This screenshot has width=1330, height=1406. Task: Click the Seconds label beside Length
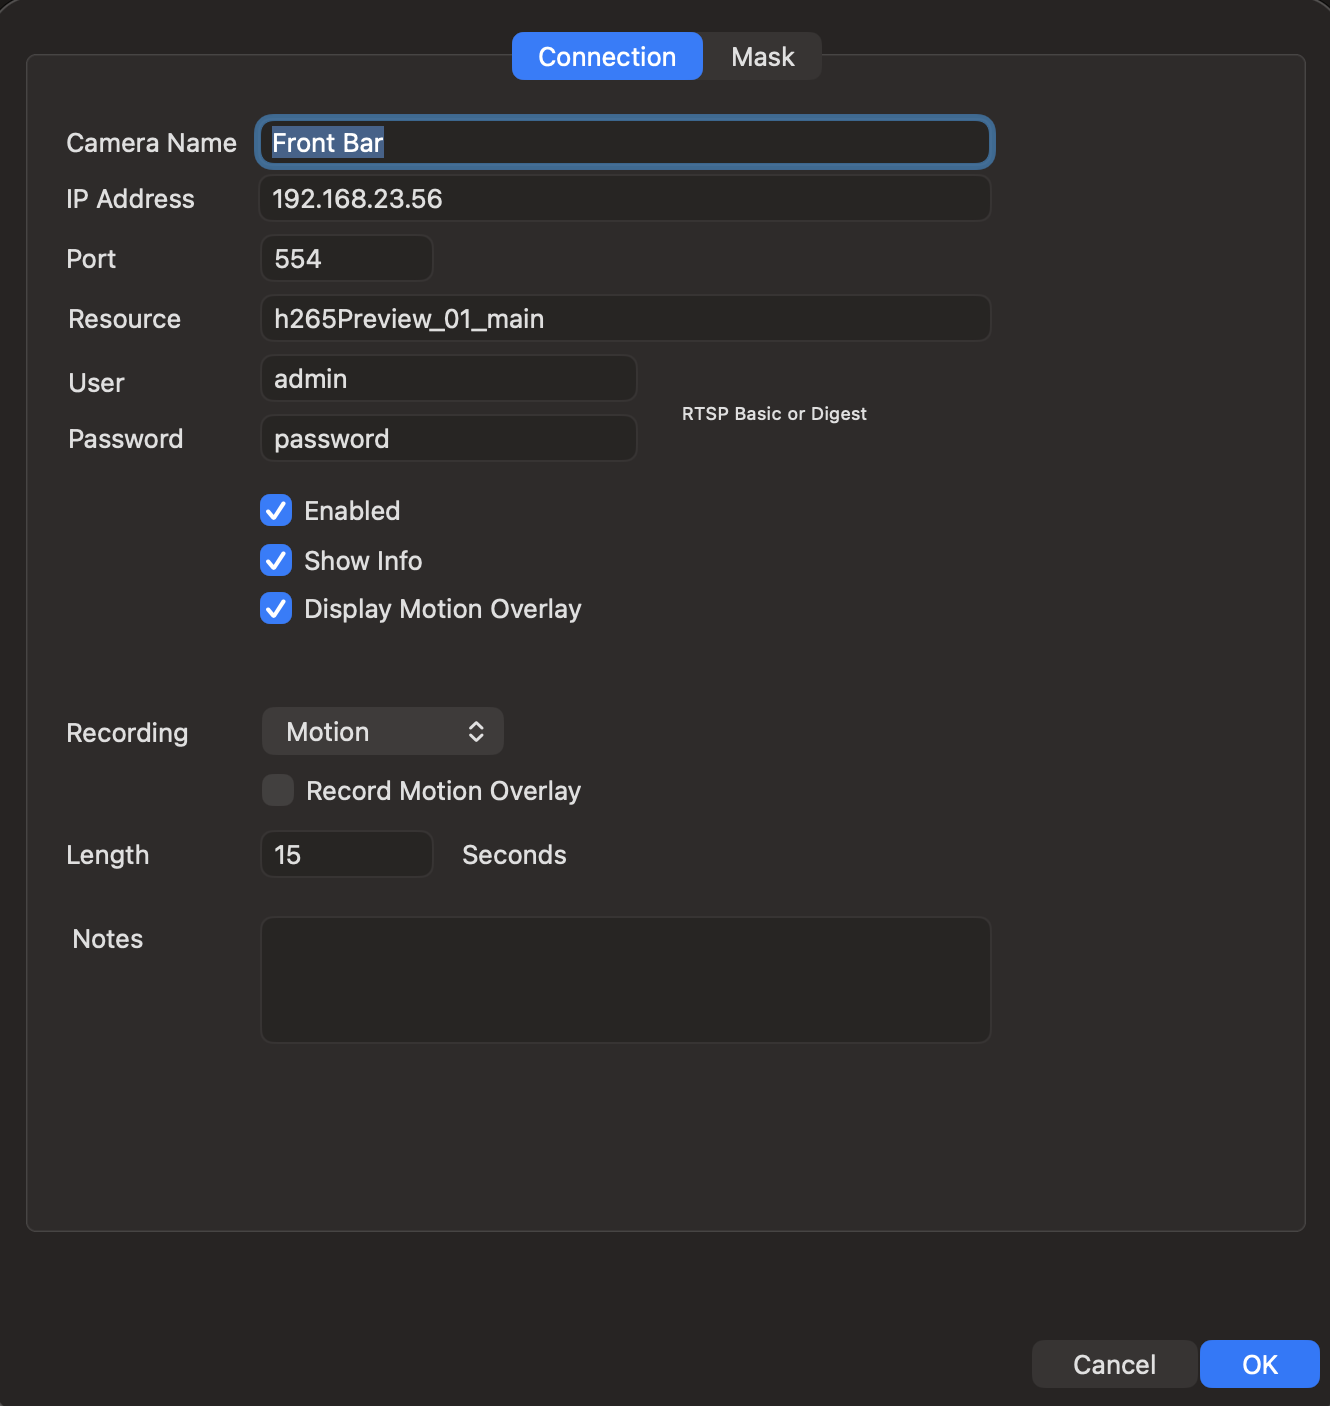click(x=514, y=855)
